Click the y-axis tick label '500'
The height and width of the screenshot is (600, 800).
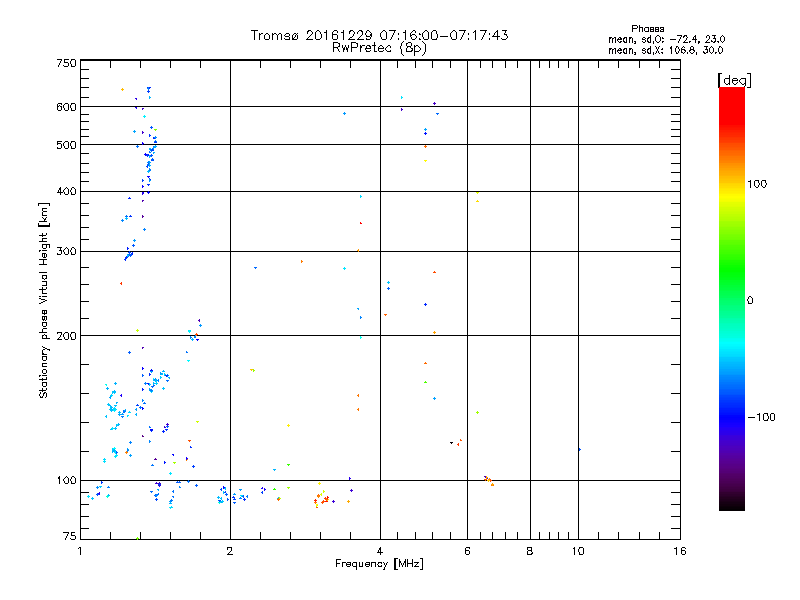point(67,145)
